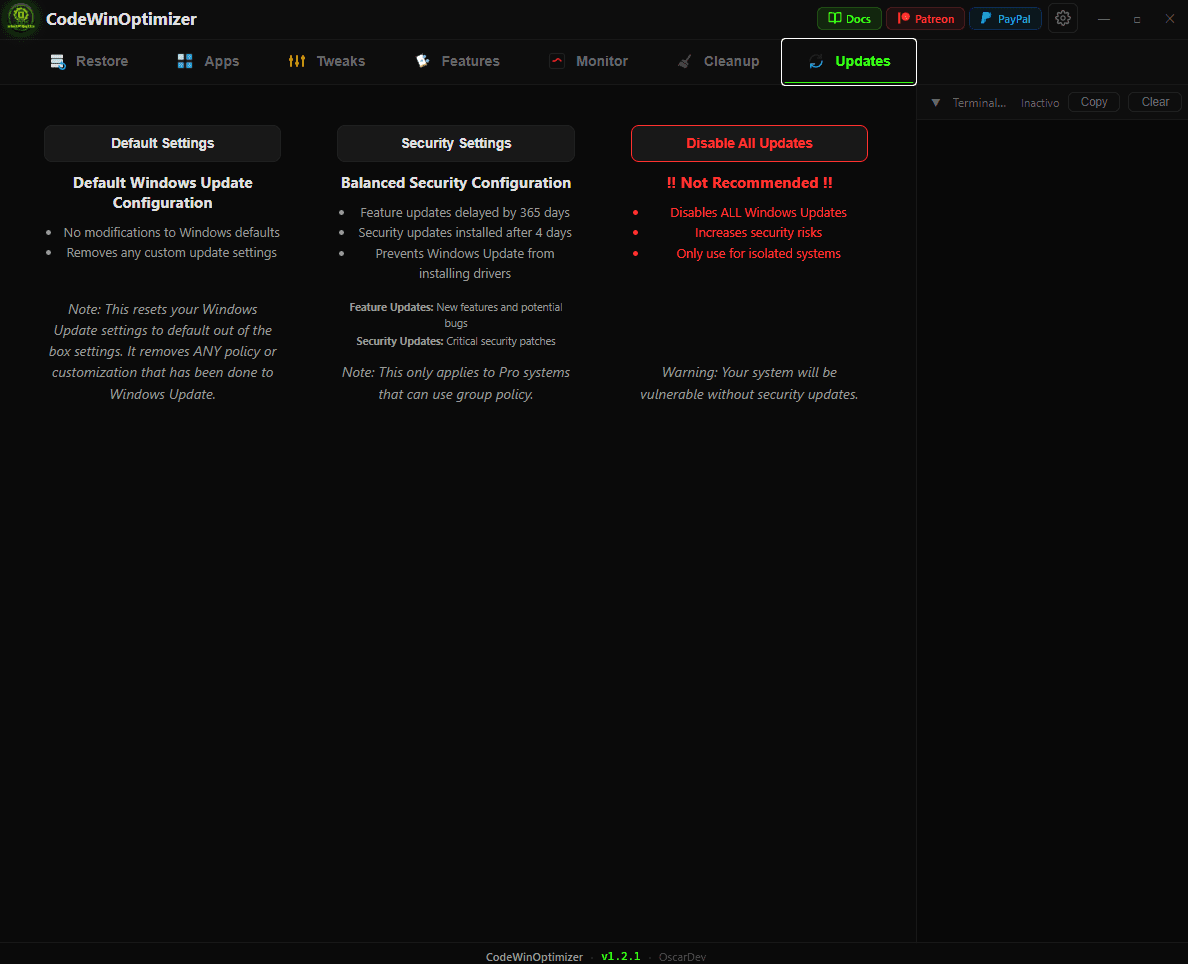
Task: Open the PayPal donation link
Action: pos(1005,18)
